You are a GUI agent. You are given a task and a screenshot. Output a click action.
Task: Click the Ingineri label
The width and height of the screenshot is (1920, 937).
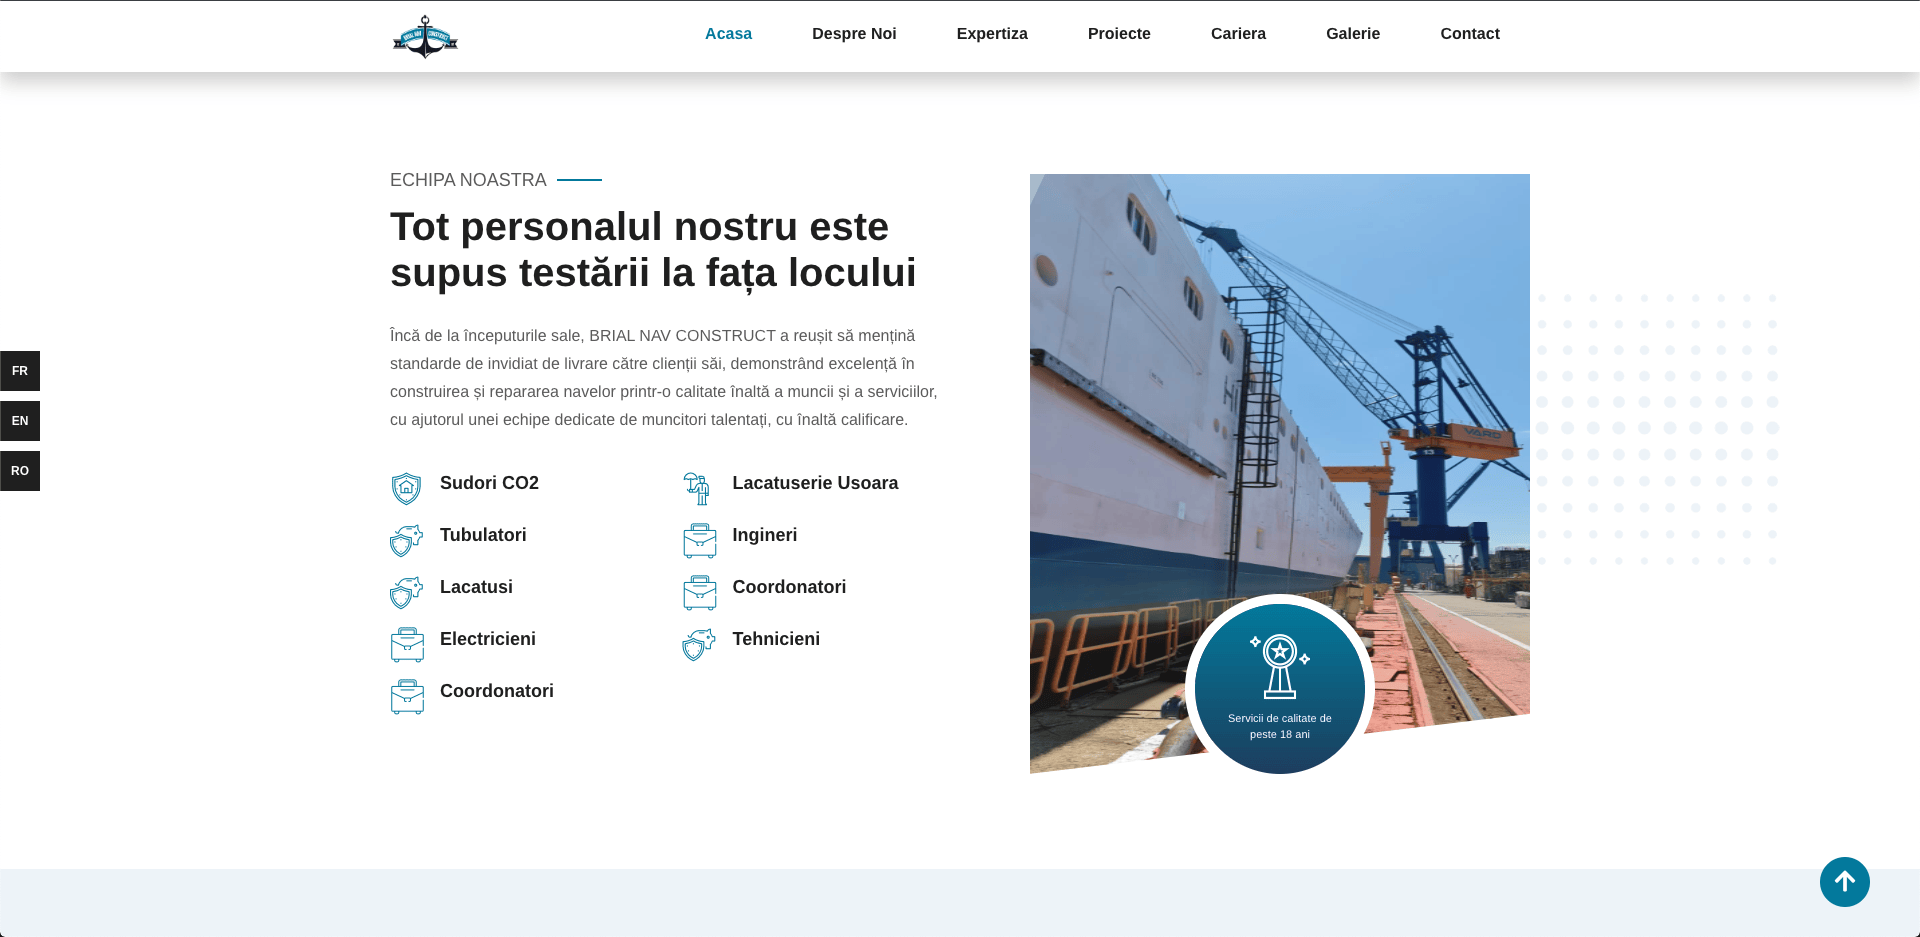click(x=765, y=535)
